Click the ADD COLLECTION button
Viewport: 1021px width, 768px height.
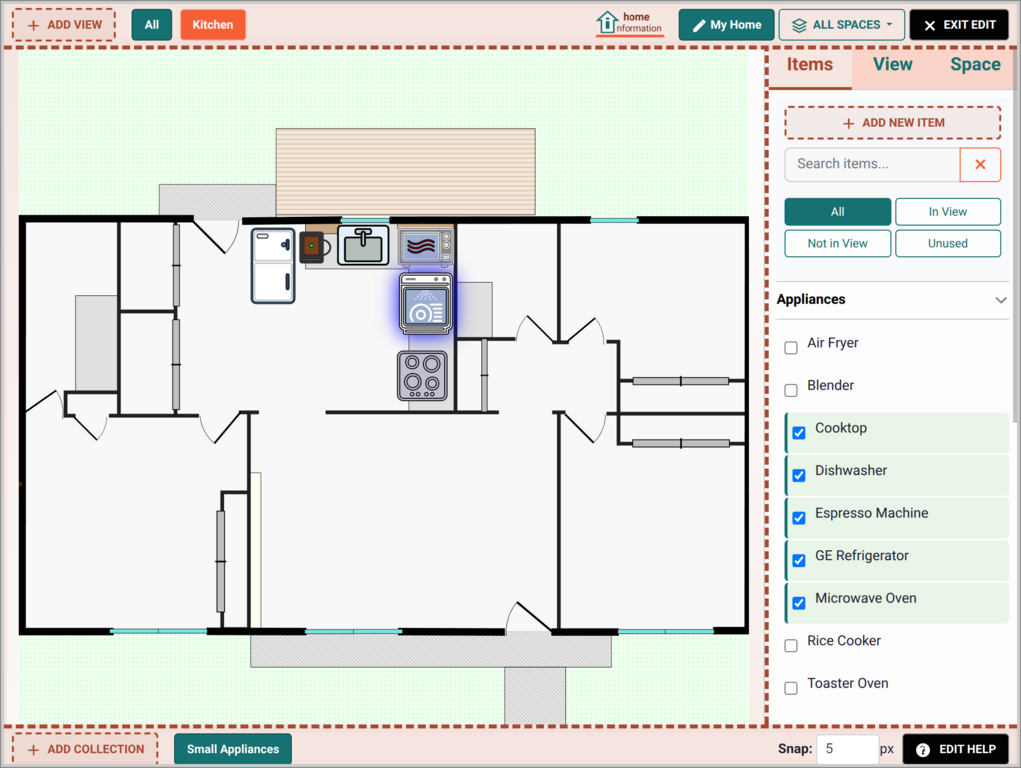click(85, 749)
